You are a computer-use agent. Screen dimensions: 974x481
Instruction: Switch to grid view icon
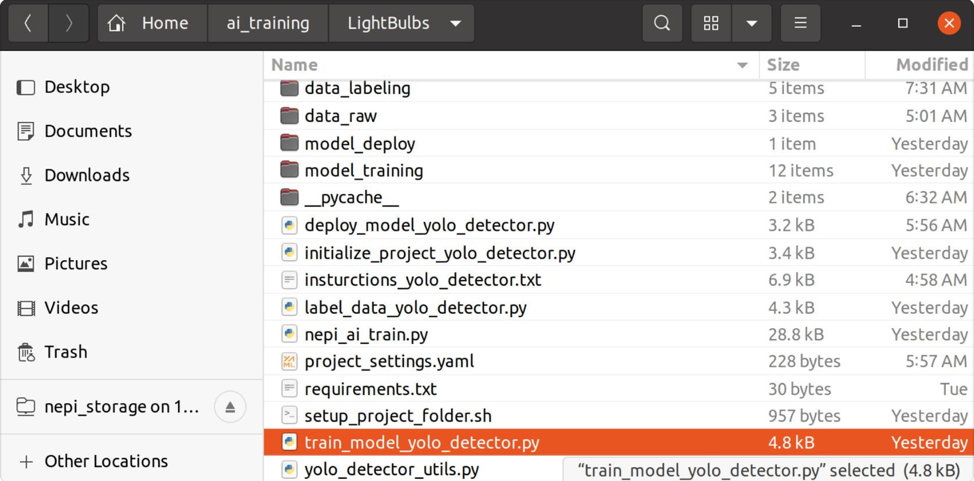(711, 23)
